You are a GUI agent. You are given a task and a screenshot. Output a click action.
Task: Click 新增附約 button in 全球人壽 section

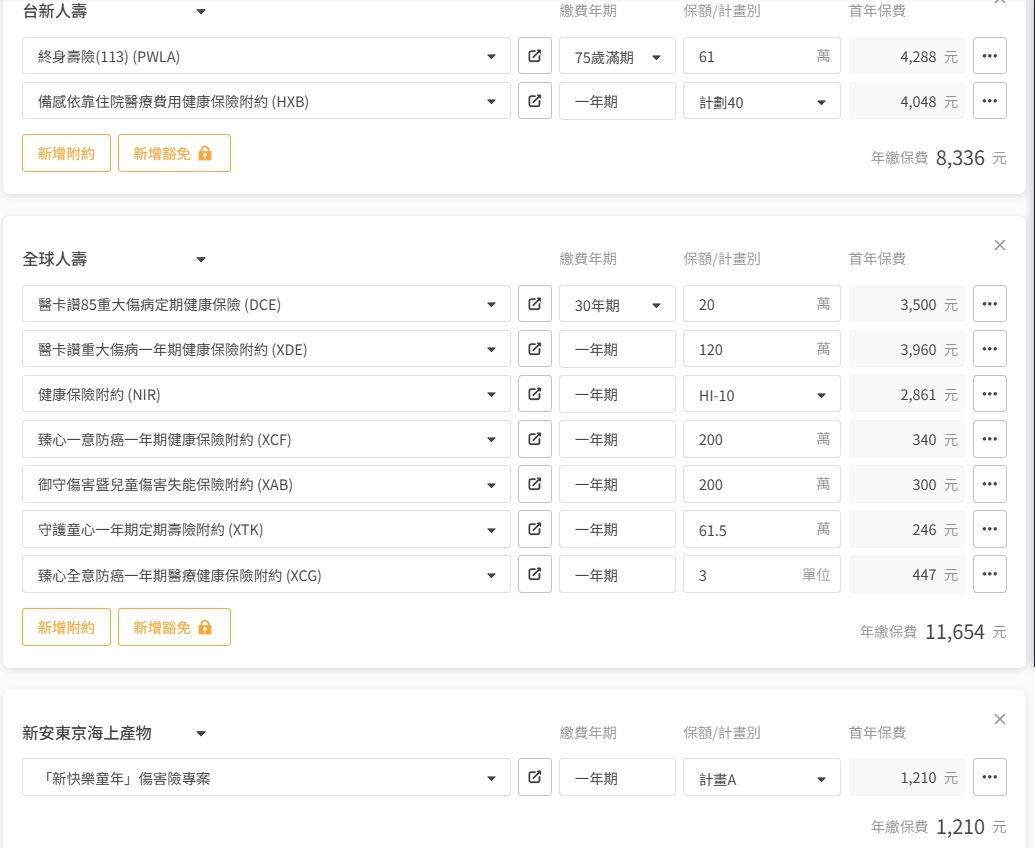pos(66,627)
